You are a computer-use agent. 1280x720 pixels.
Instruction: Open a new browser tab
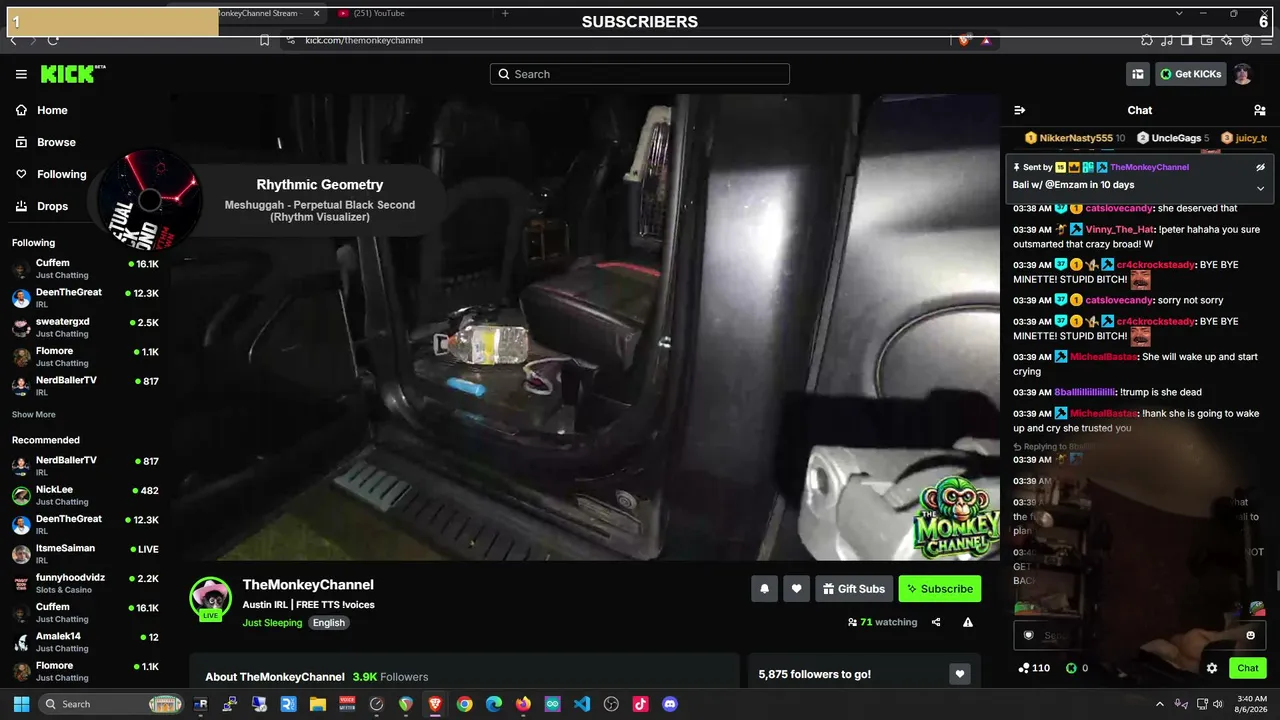(x=505, y=13)
